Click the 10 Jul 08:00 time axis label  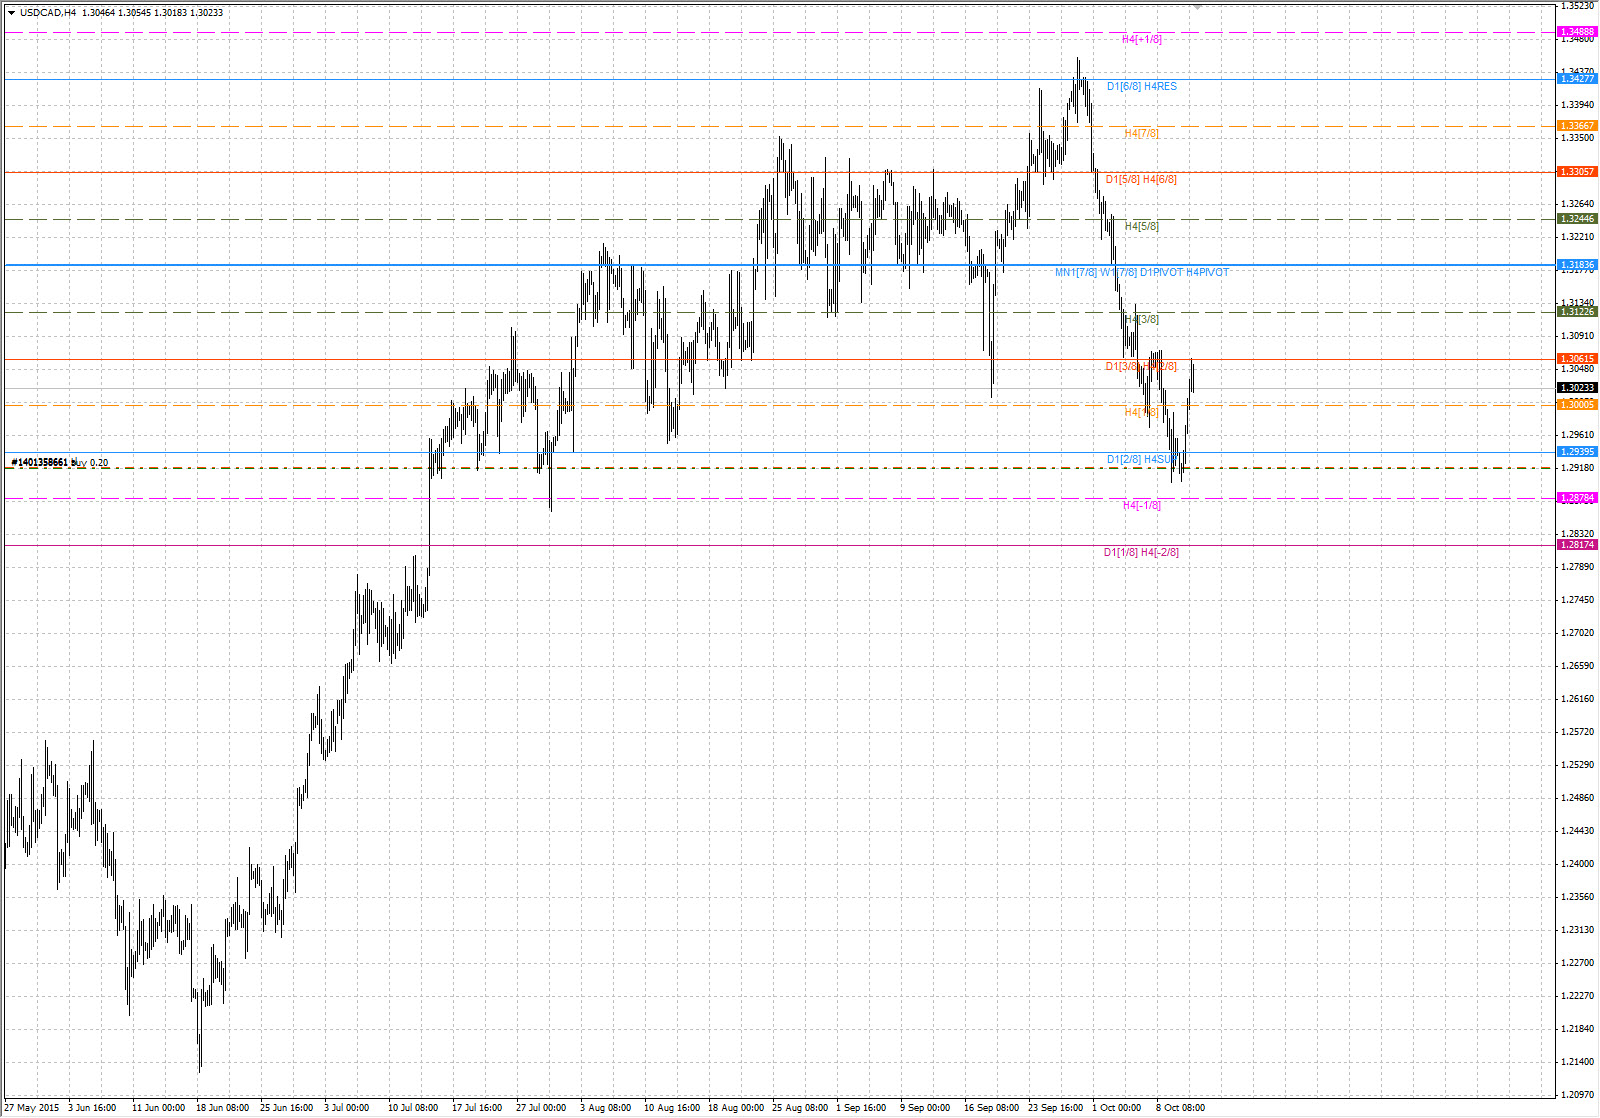coord(413,1108)
